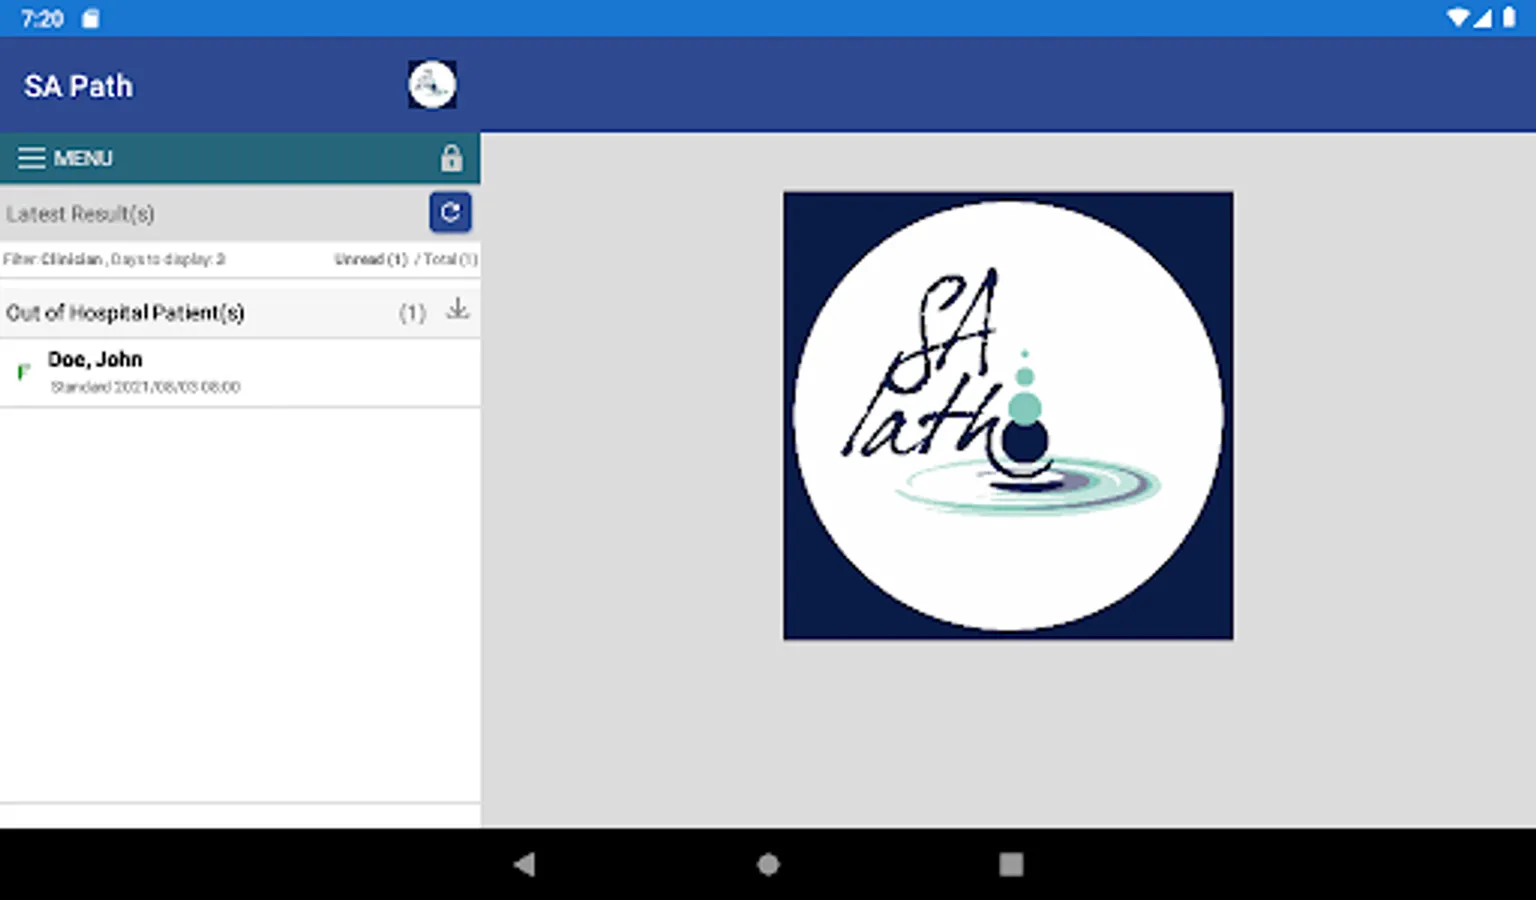The width and height of the screenshot is (1536, 900).
Task: Tap the Unread (1) / Total (1) counter
Action: point(405,259)
